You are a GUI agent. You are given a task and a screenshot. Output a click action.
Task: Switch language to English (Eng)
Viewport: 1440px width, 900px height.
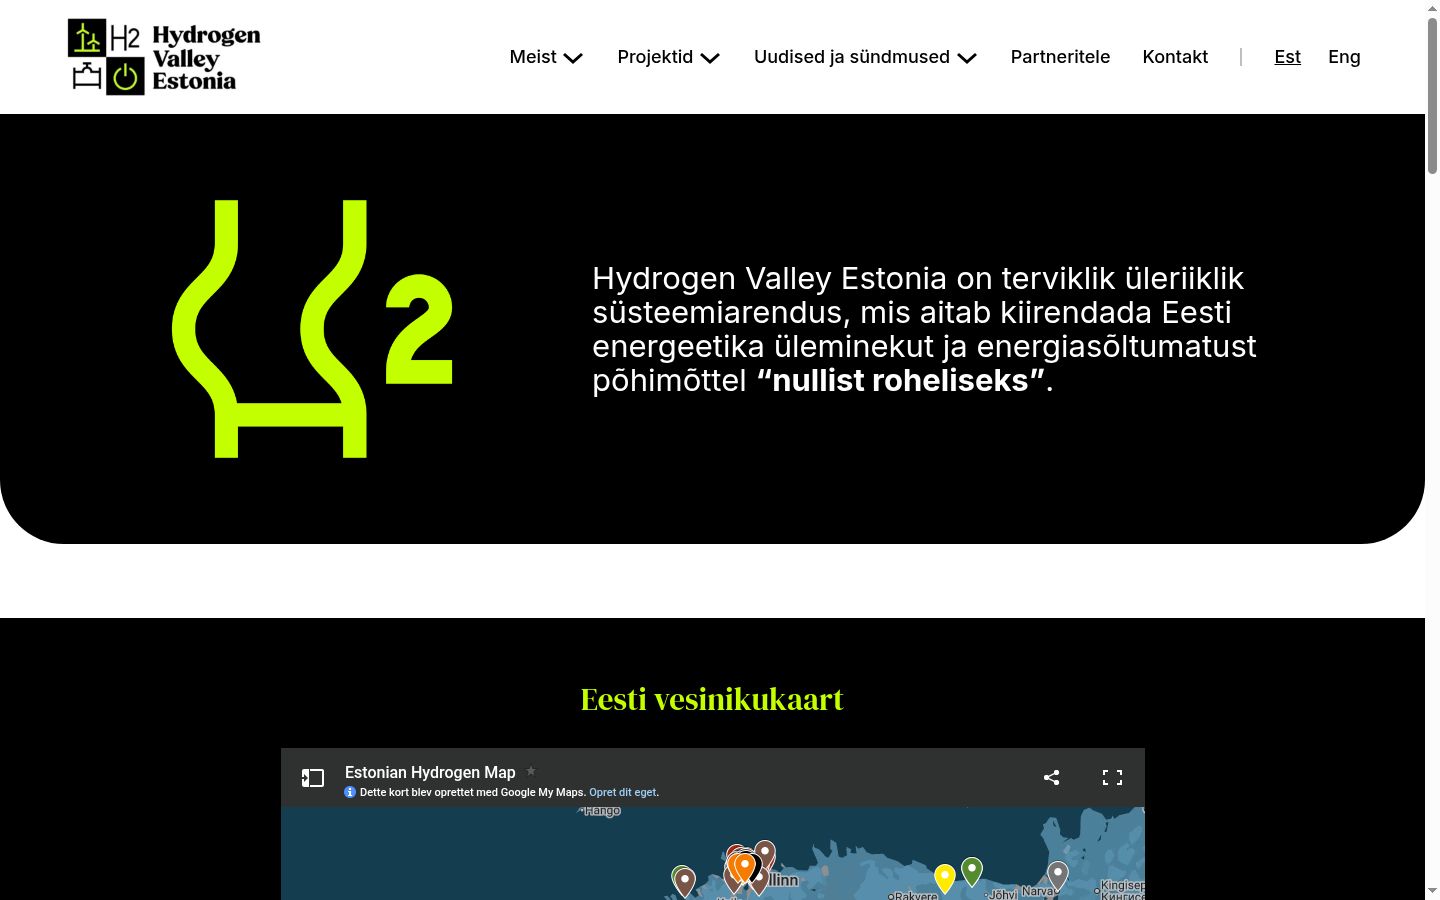coord(1344,57)
